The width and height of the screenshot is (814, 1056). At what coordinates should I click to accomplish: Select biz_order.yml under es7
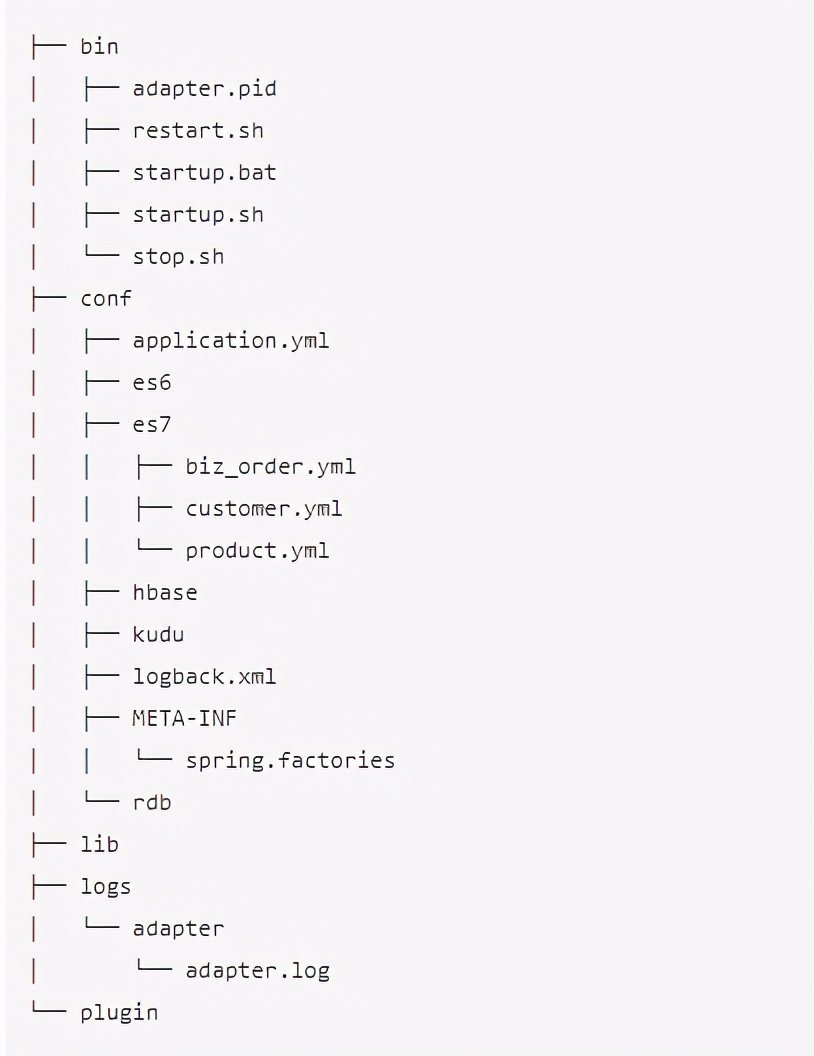pos(270,467)
